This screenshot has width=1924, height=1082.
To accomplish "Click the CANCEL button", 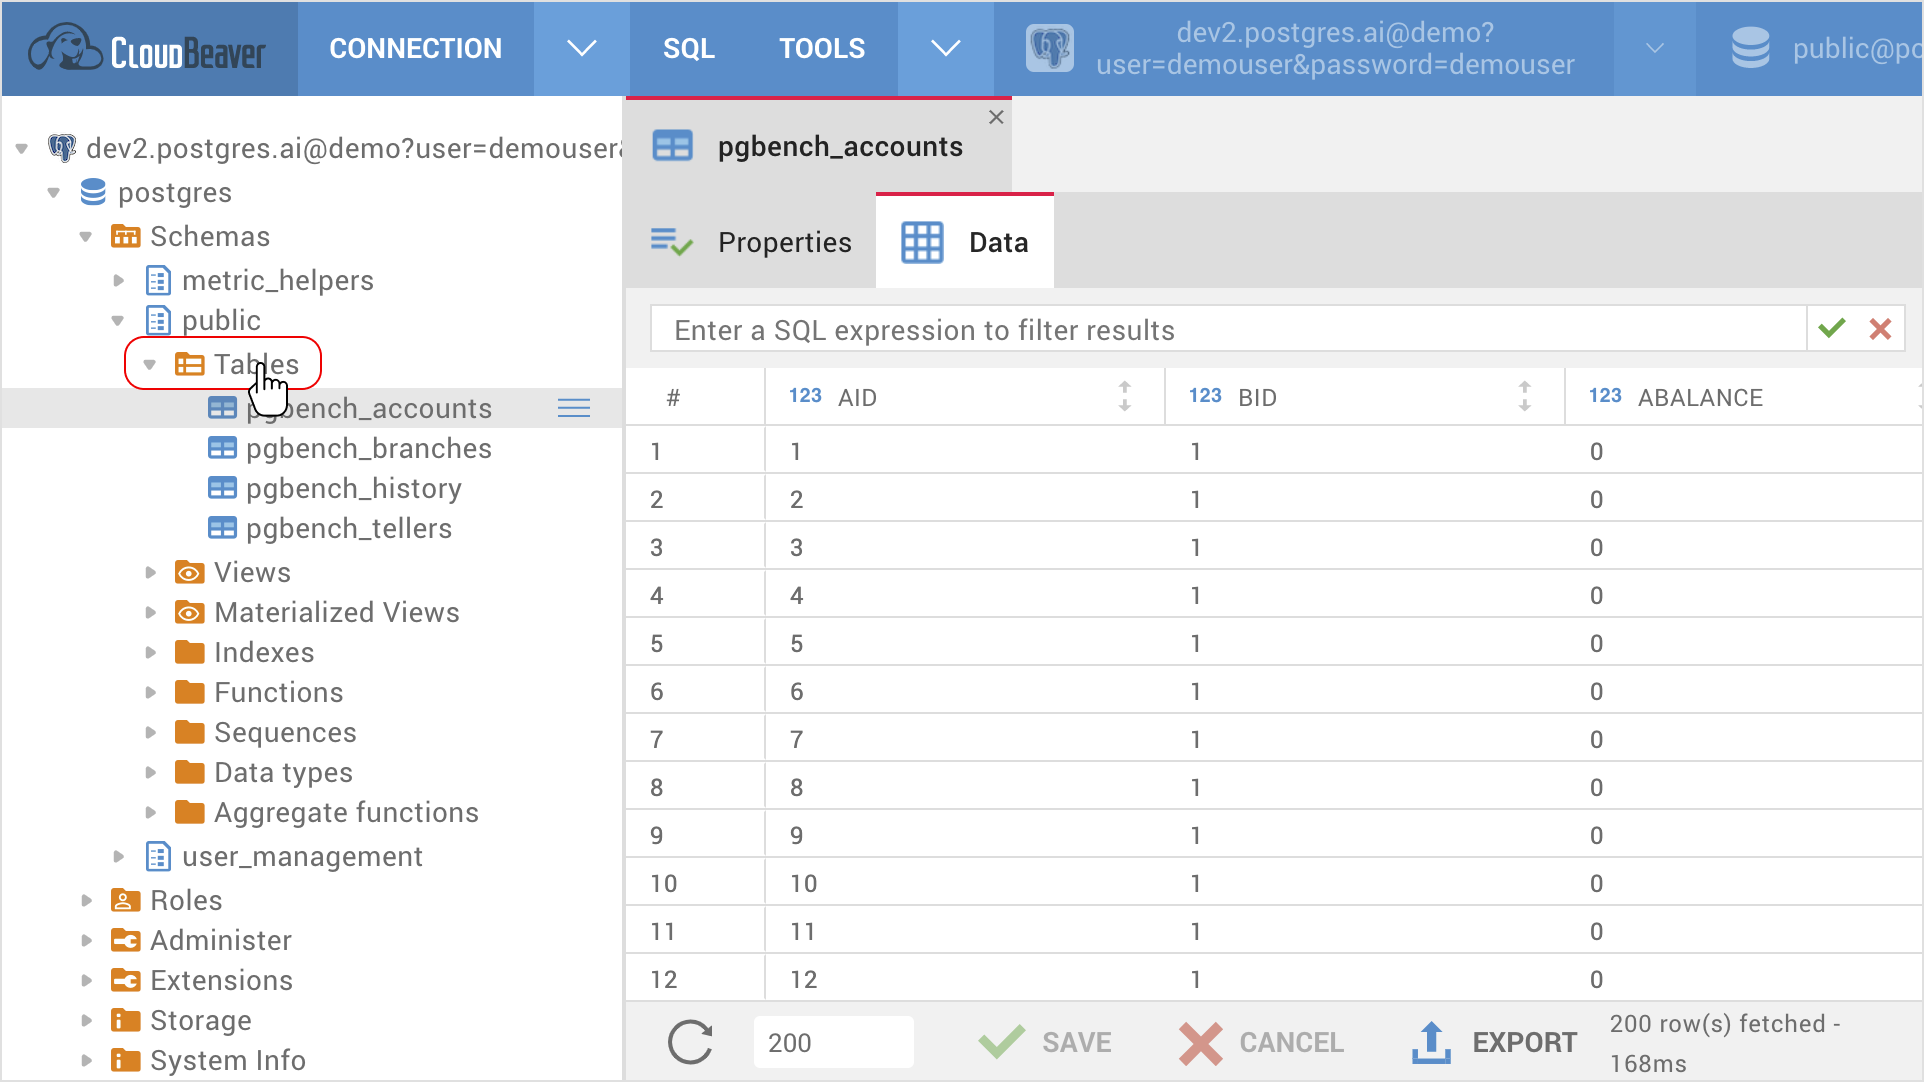I will pos(1261,1042).
